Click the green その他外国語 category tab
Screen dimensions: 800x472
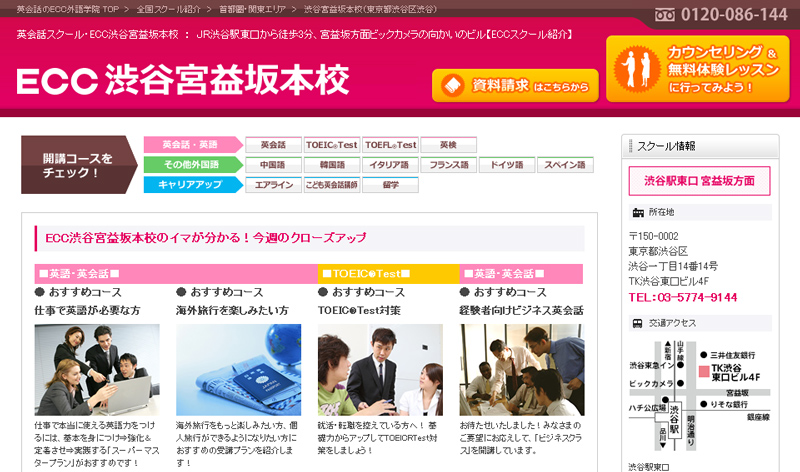[193, 165]
